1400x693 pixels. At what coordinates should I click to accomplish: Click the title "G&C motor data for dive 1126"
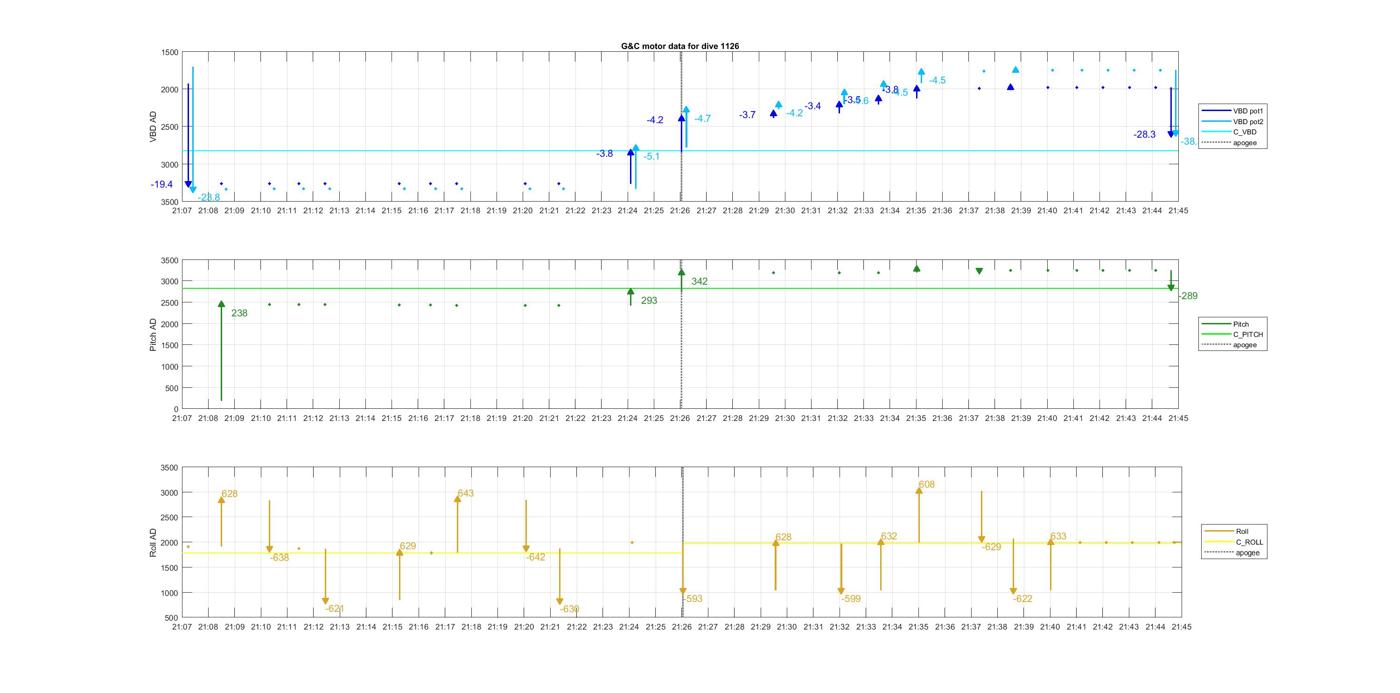click(x=680, y=46)
